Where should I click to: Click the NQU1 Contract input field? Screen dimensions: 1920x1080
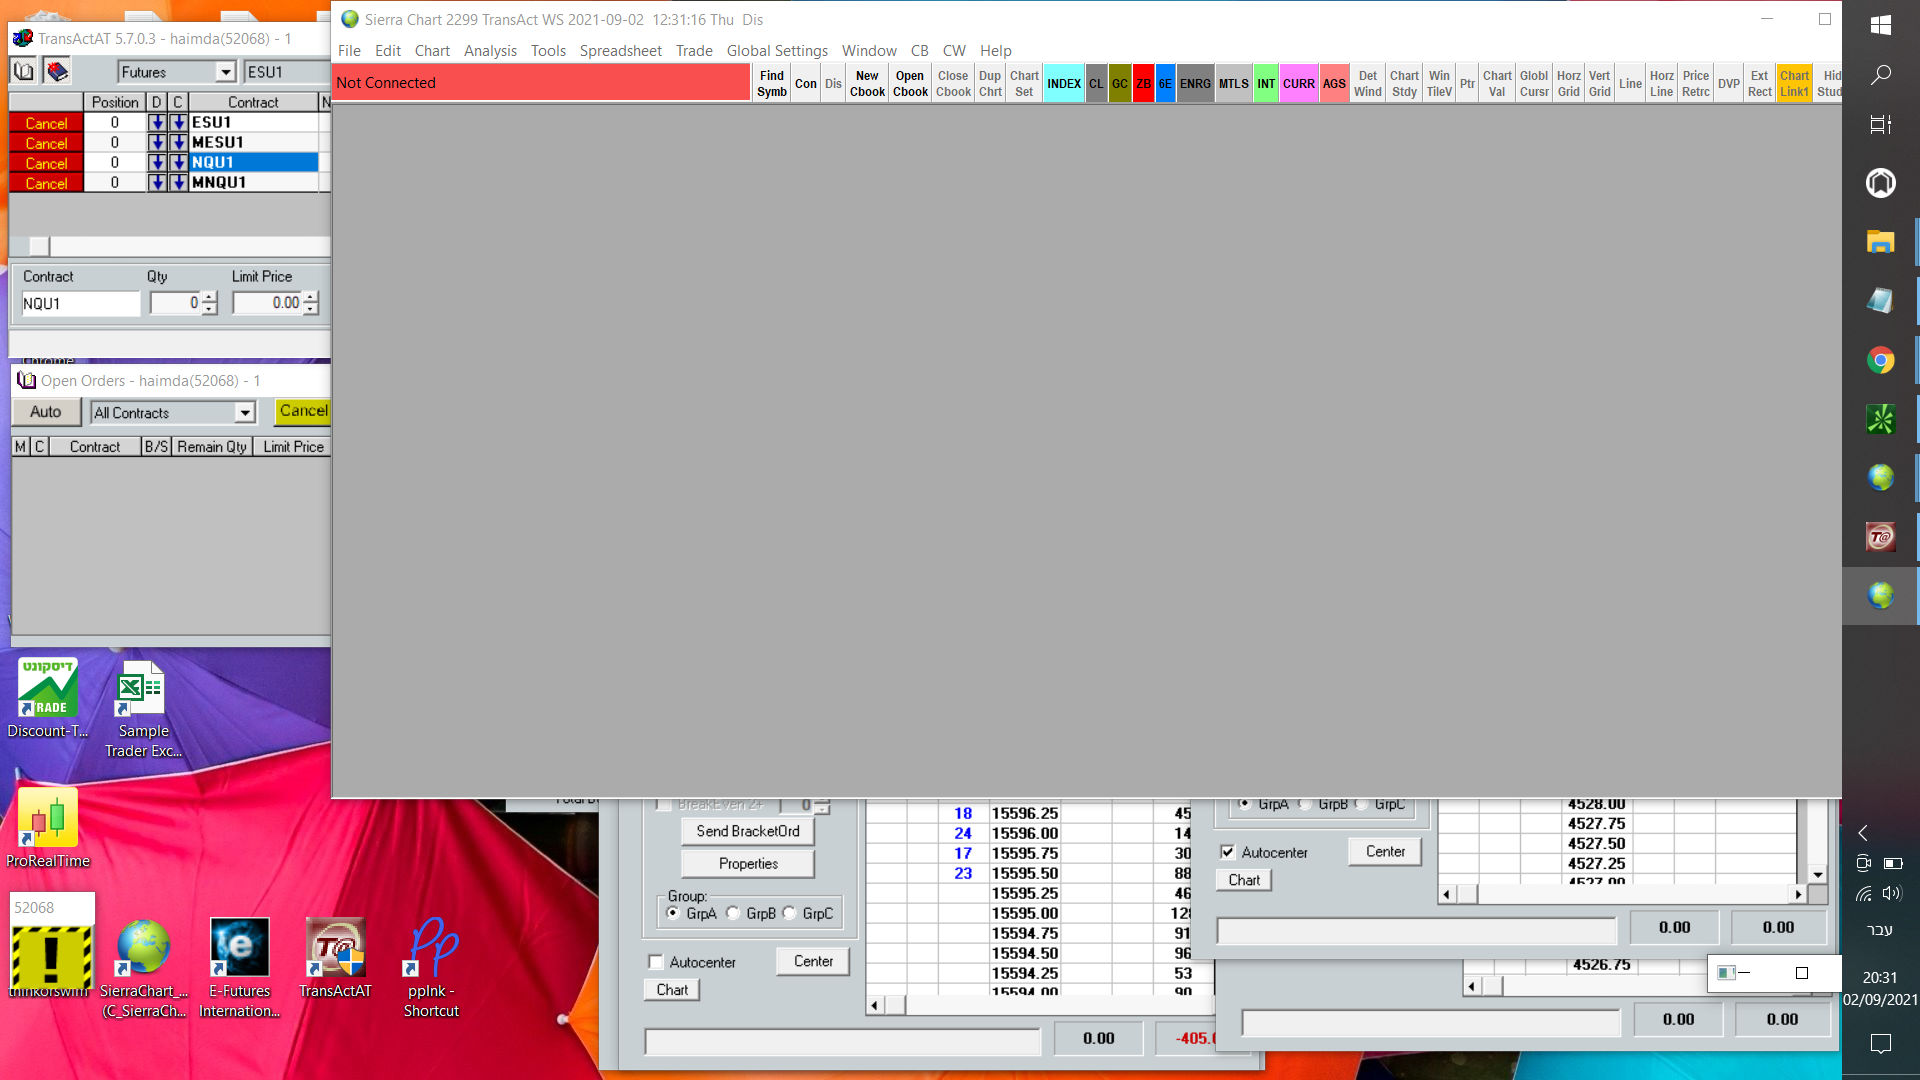tap(80, 303)
